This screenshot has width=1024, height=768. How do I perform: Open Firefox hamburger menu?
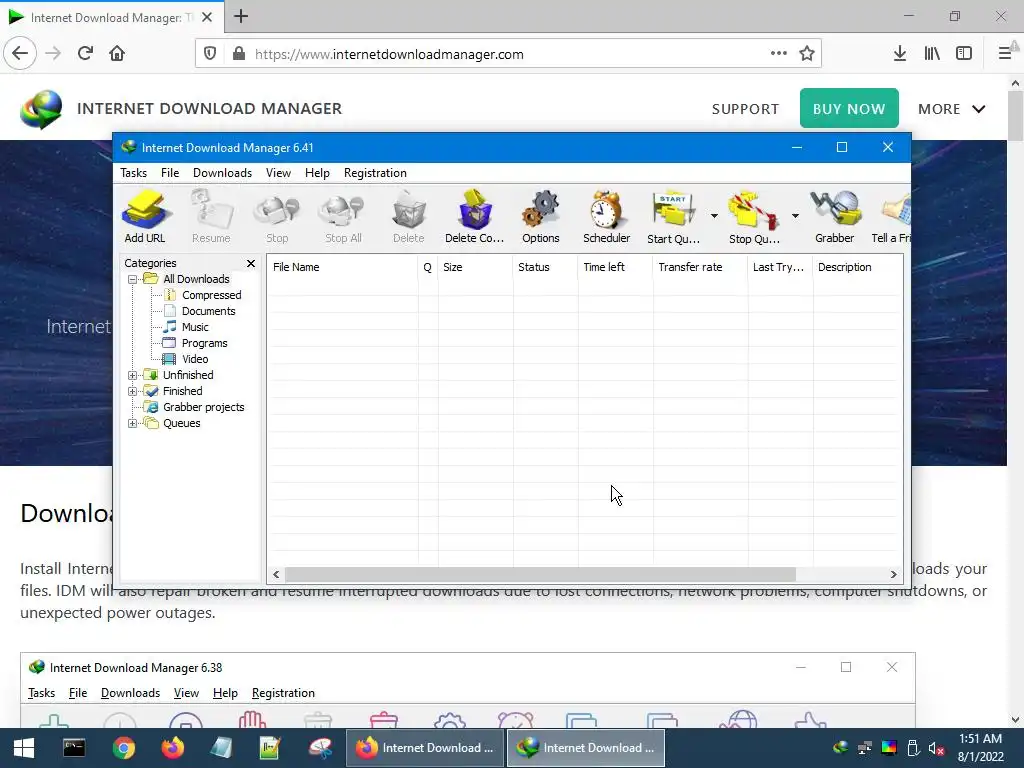click(1005, 54)
